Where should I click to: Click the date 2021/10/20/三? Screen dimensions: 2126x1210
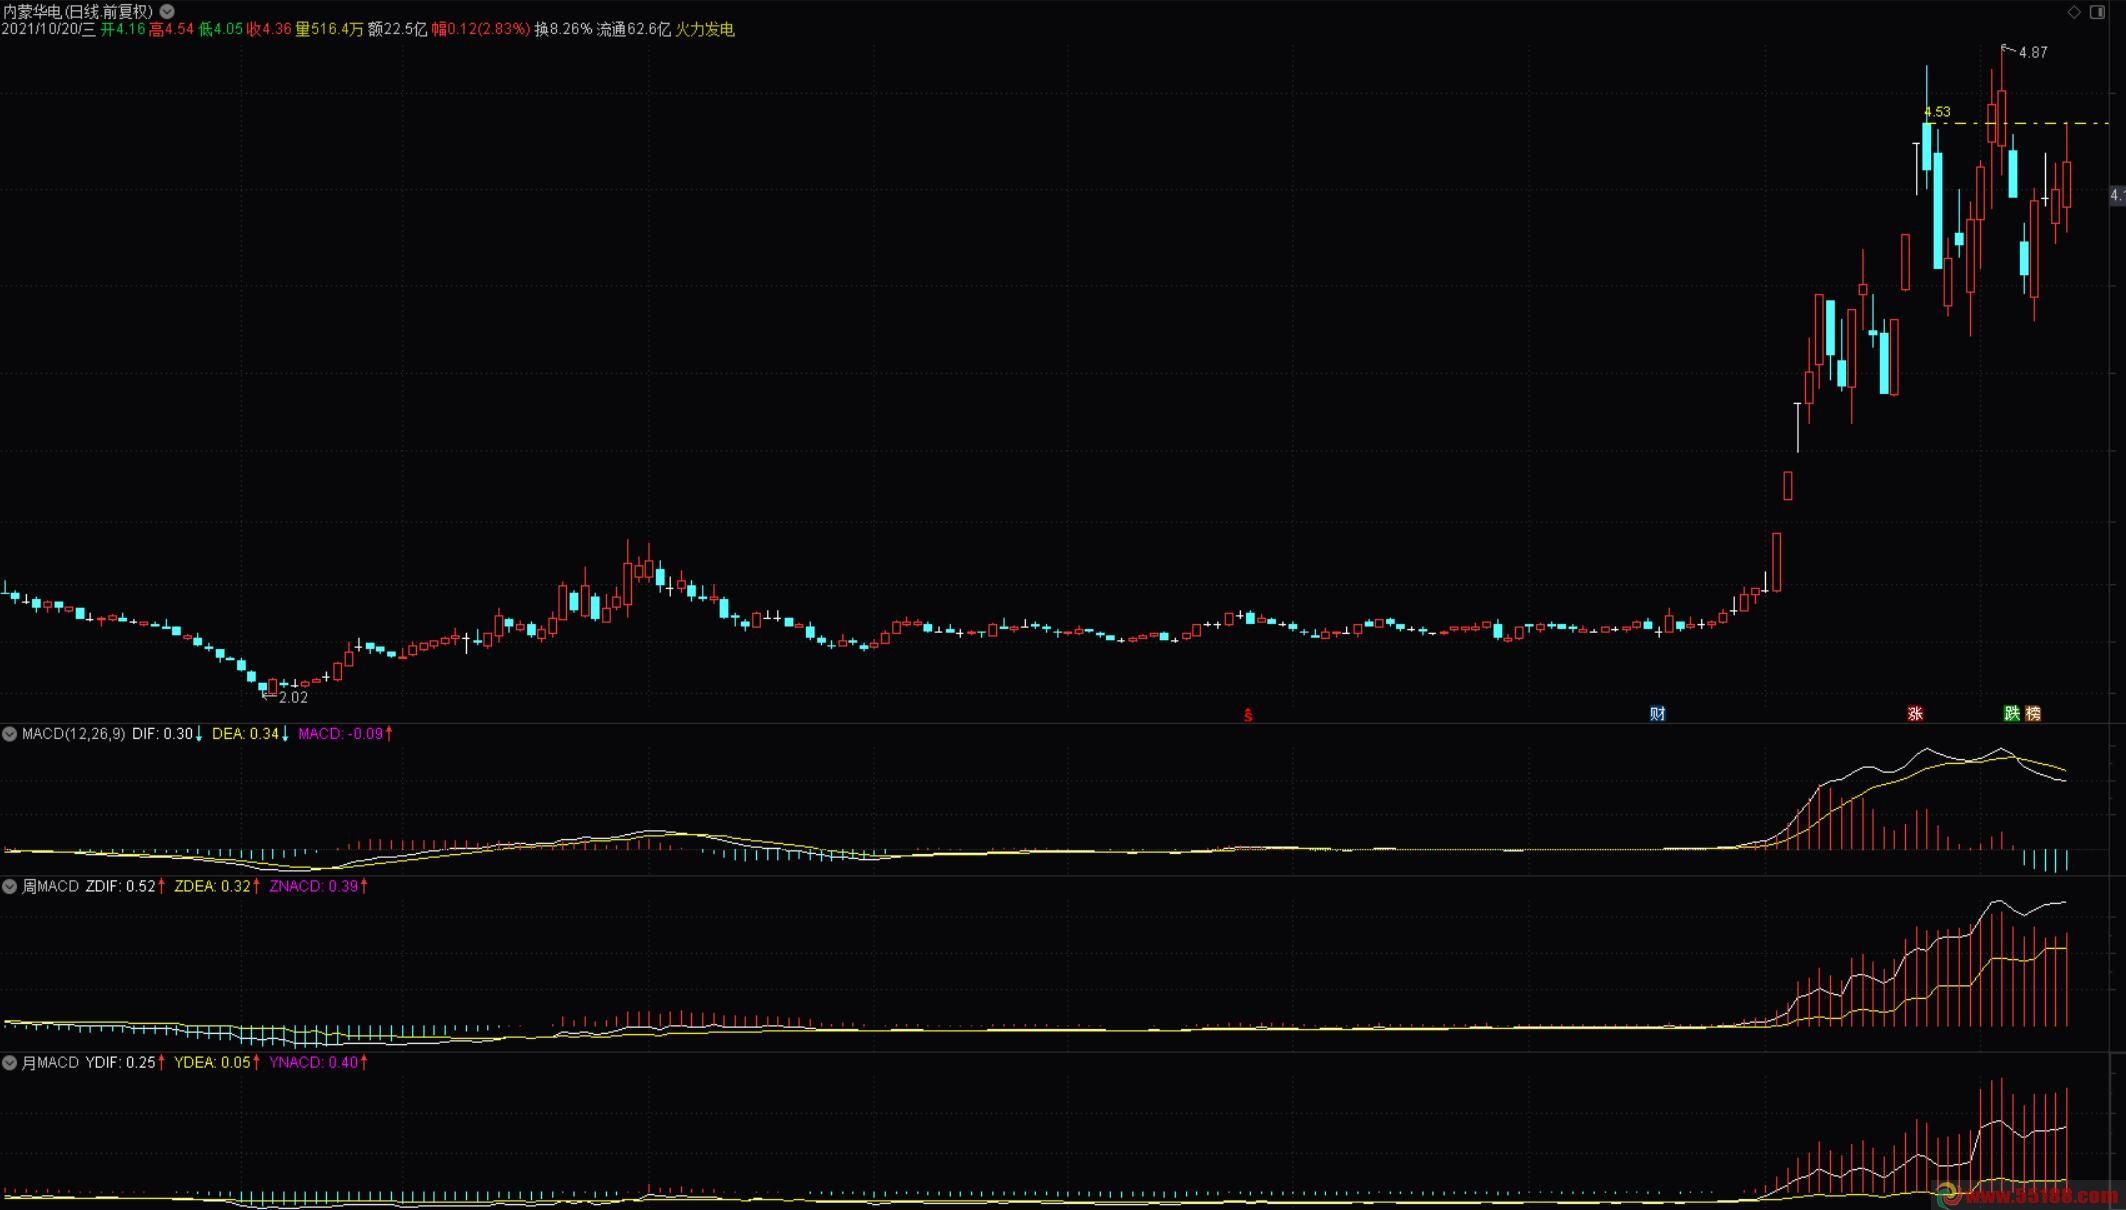click(x=49, y=30)
